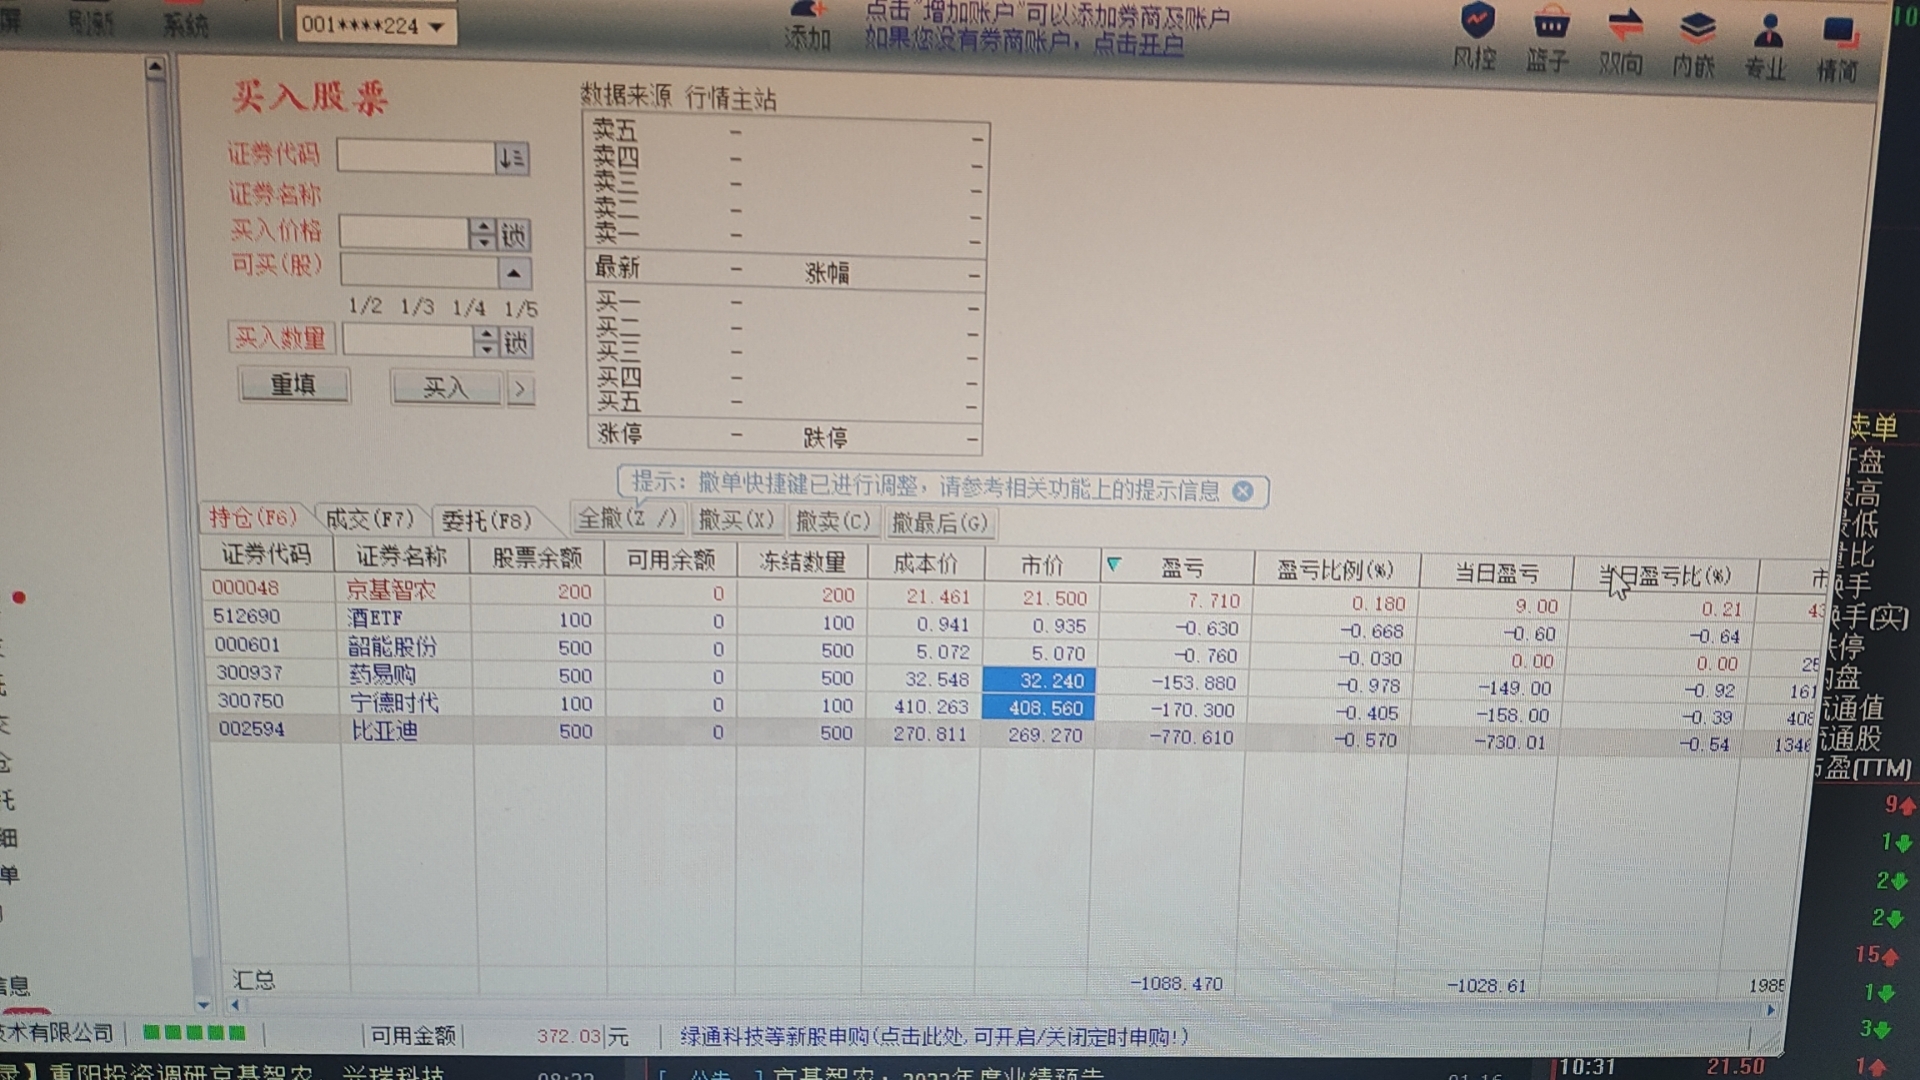The width and height of the screenshot is (1920, 1080).
Task: Switch to the 成交(F7) tab
Action: [x=369, y=519]
